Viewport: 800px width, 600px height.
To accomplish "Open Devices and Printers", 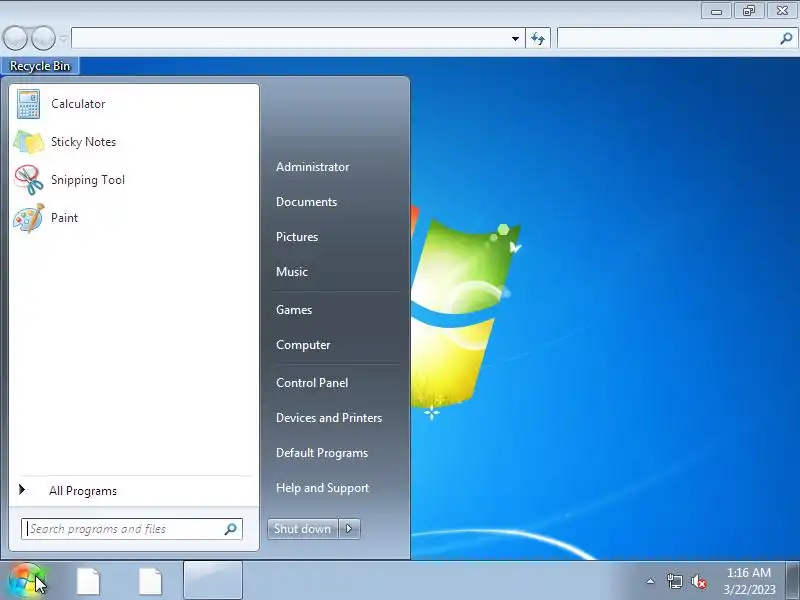I will [x=329, y=418].
